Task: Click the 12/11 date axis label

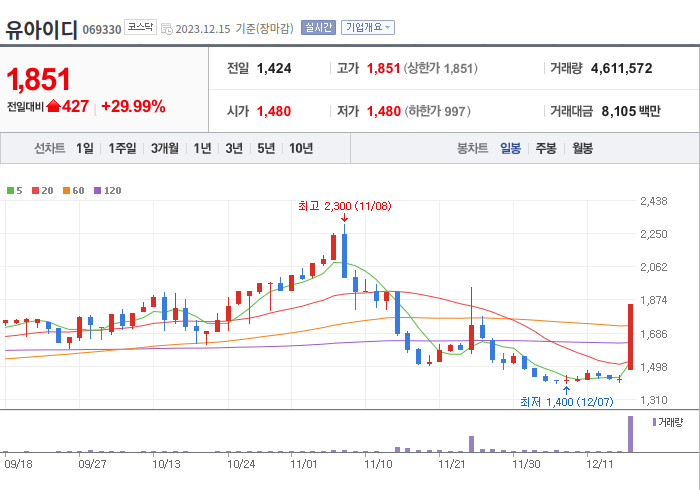Action: [600, 464]
